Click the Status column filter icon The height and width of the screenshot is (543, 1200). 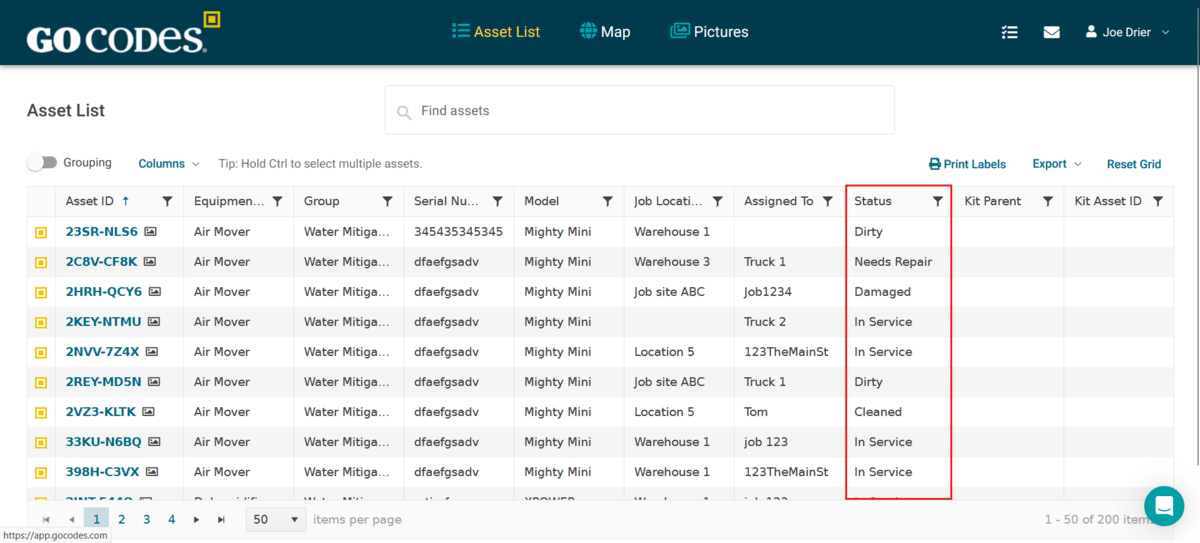(x=937, y=201)
